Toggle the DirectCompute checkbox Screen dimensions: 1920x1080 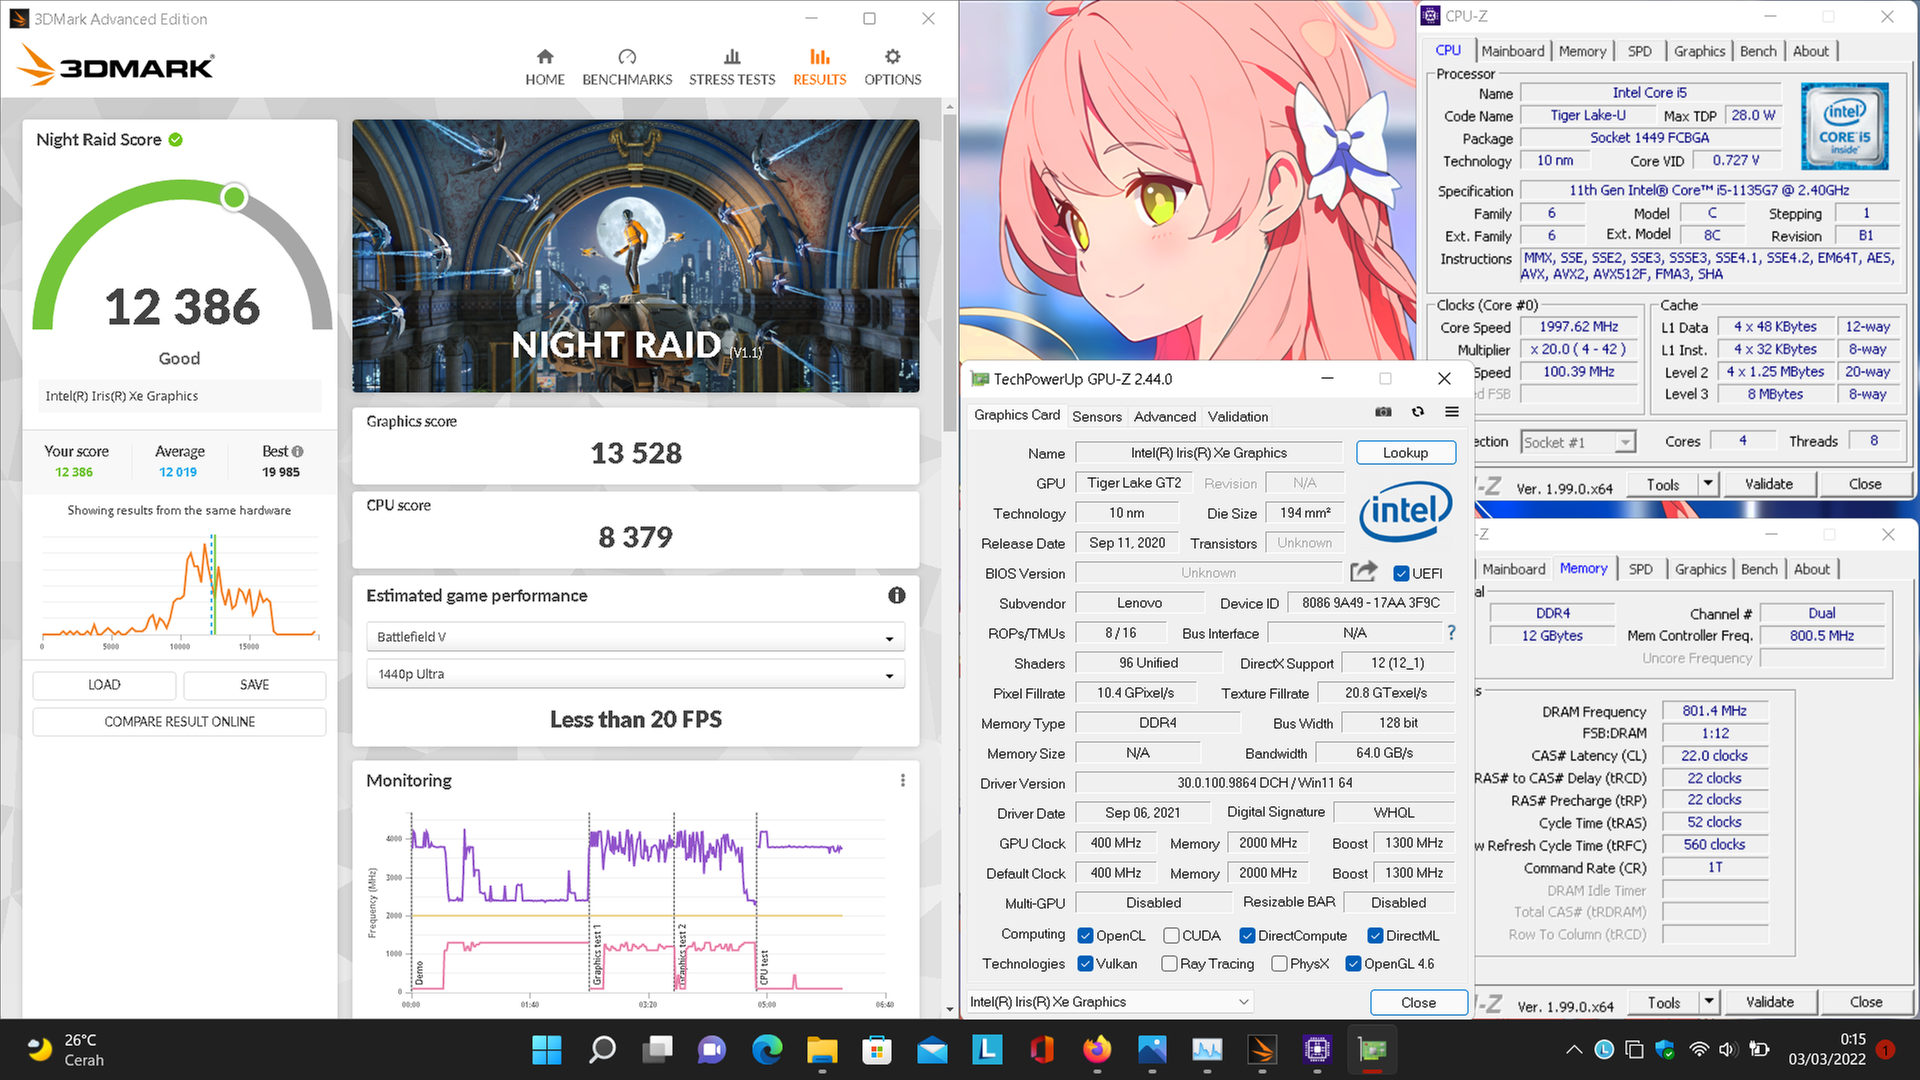click(x=1247, y=936)
